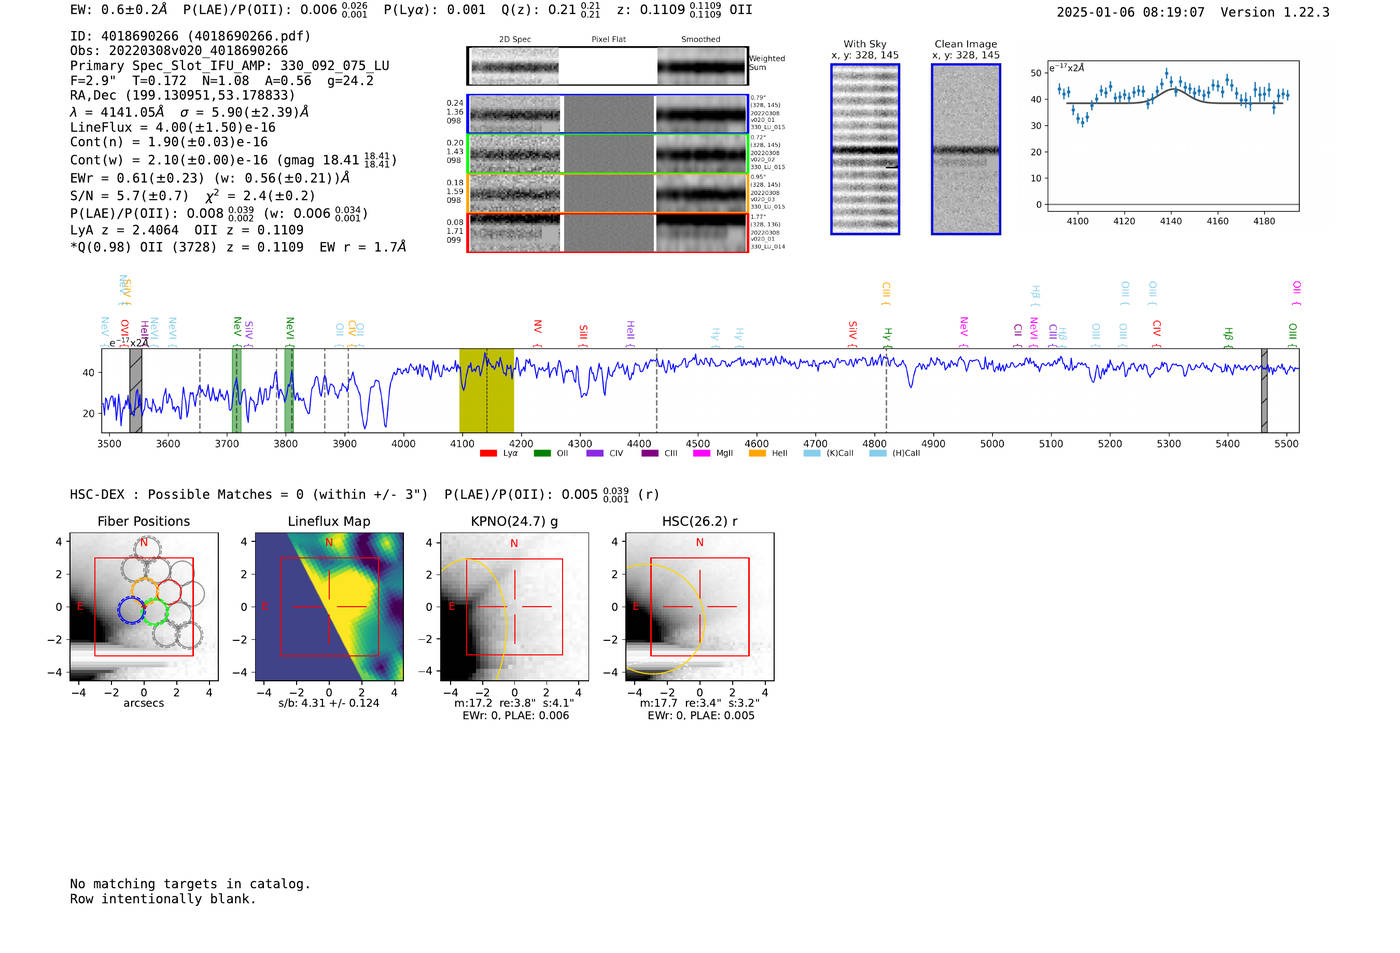Image resolution: width=1400 pixels, height=953 pixels.
Task: Click the green OII legend swatch
Action: [542, 453]
